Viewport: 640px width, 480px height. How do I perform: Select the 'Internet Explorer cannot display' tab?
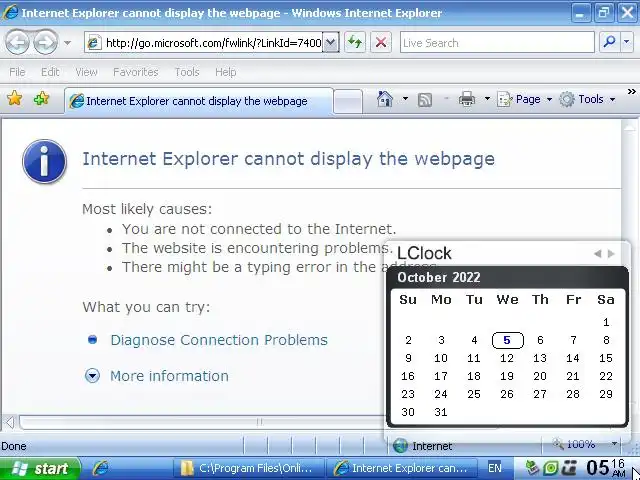click(198, 100)
